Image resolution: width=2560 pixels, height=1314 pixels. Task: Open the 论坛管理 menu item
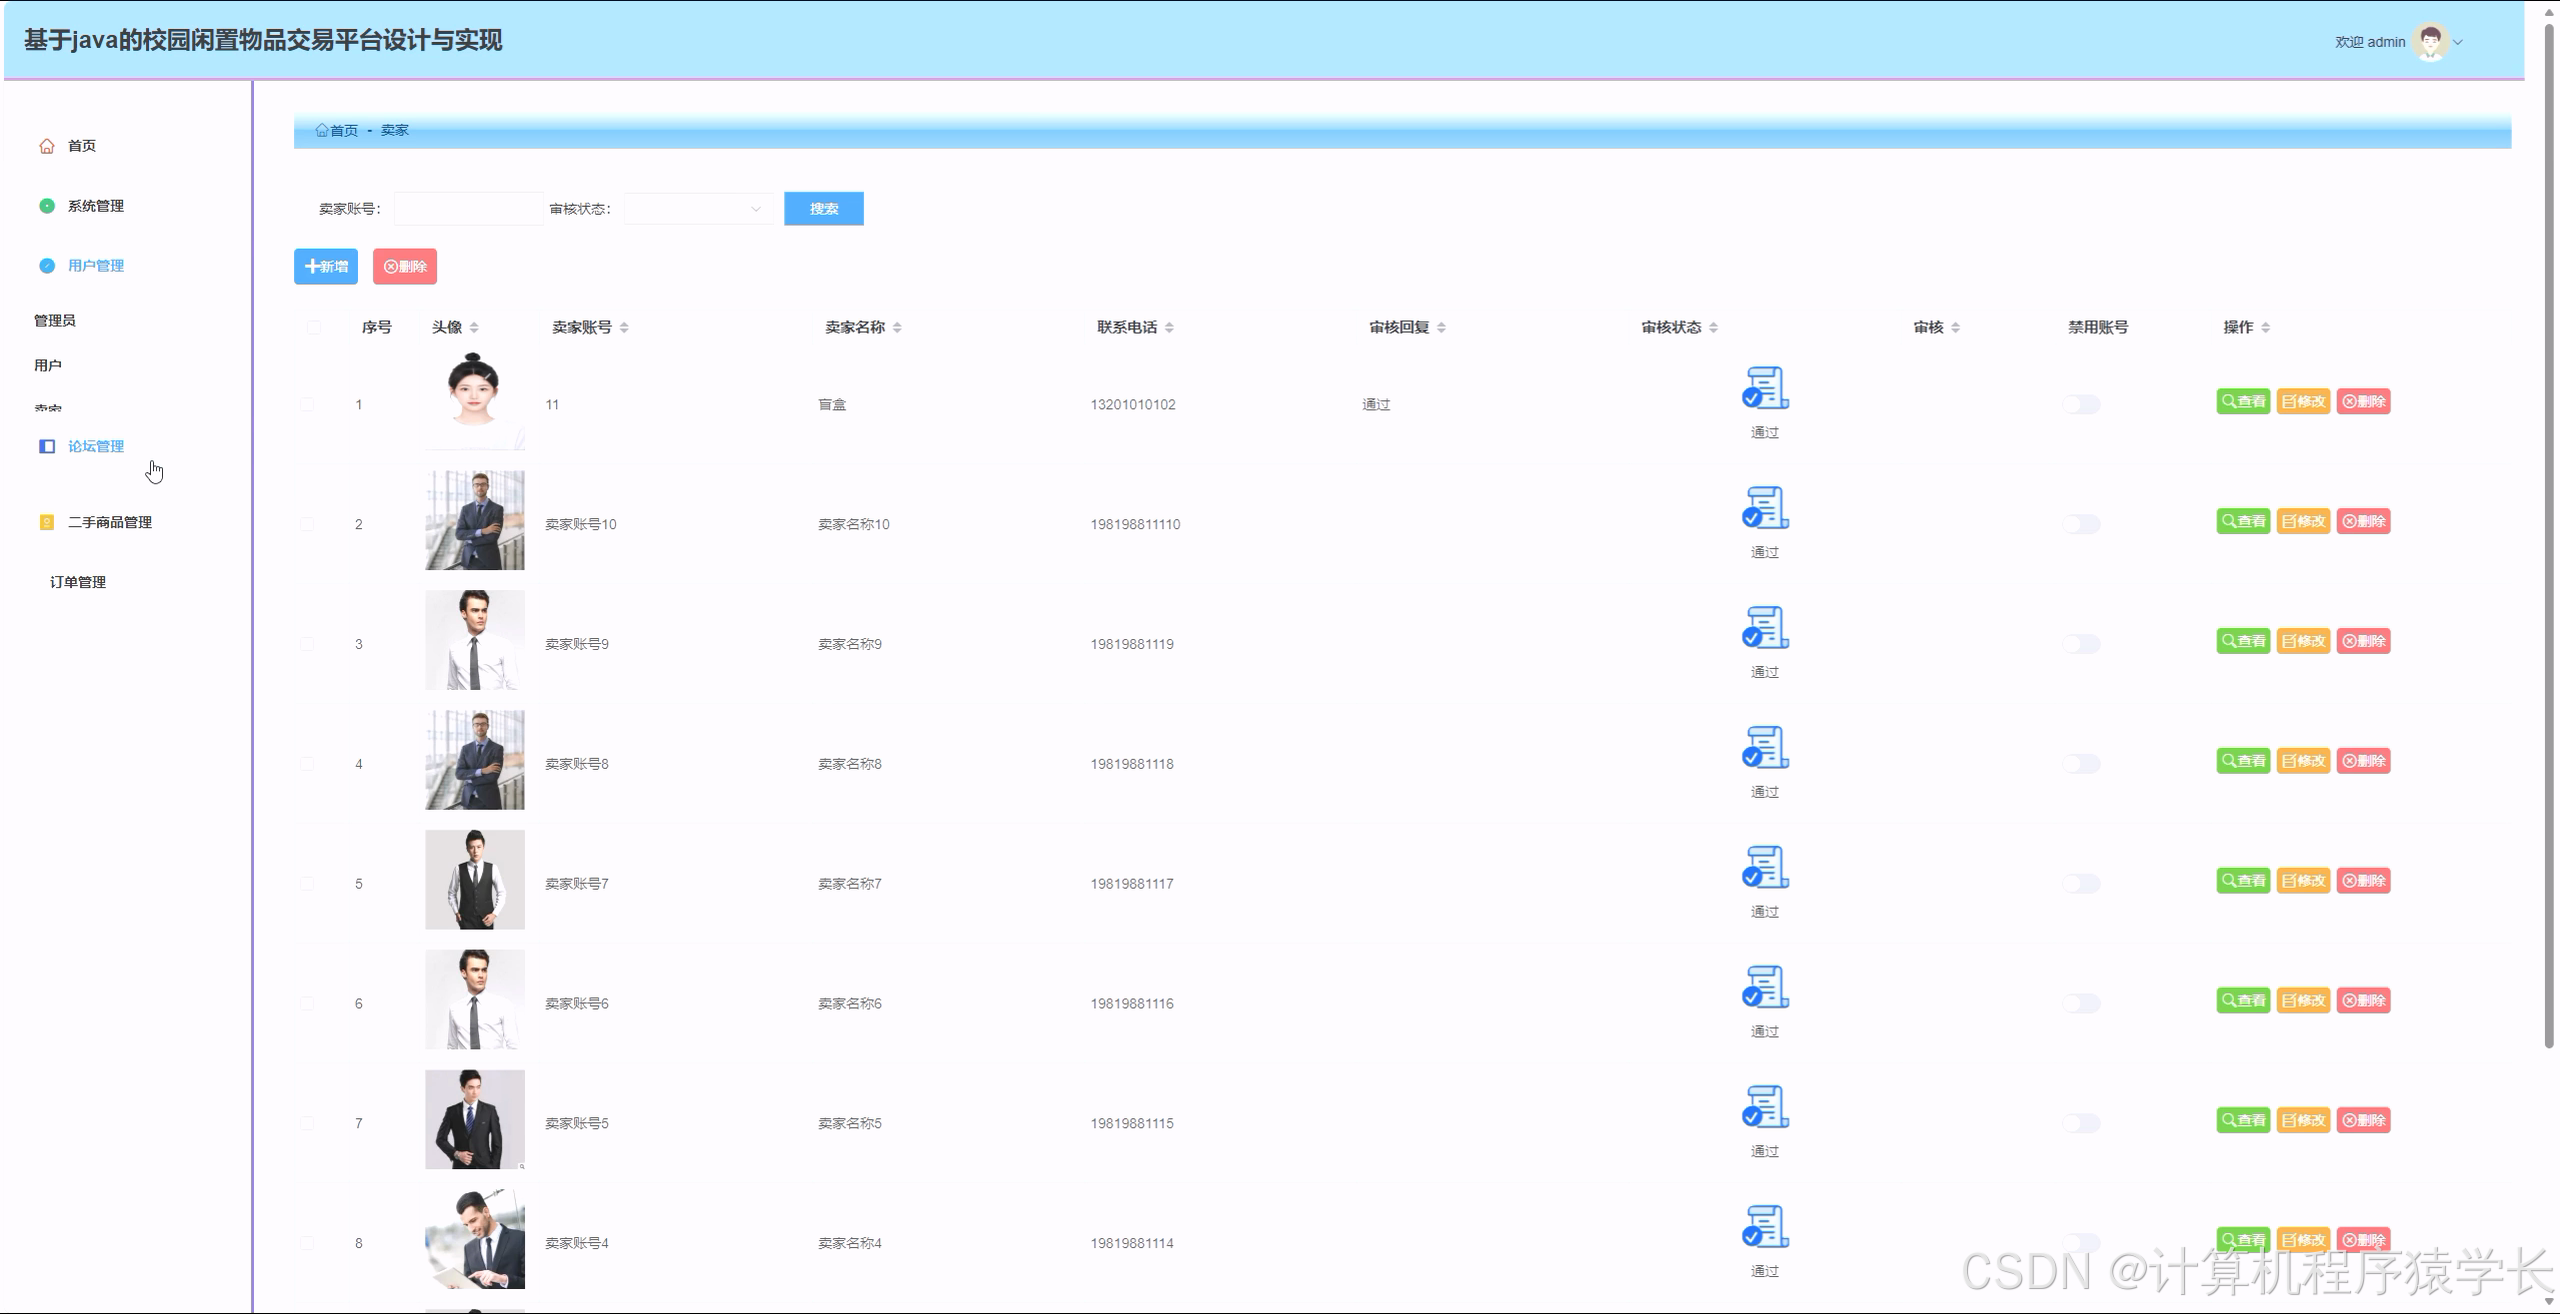click(95, 446)
